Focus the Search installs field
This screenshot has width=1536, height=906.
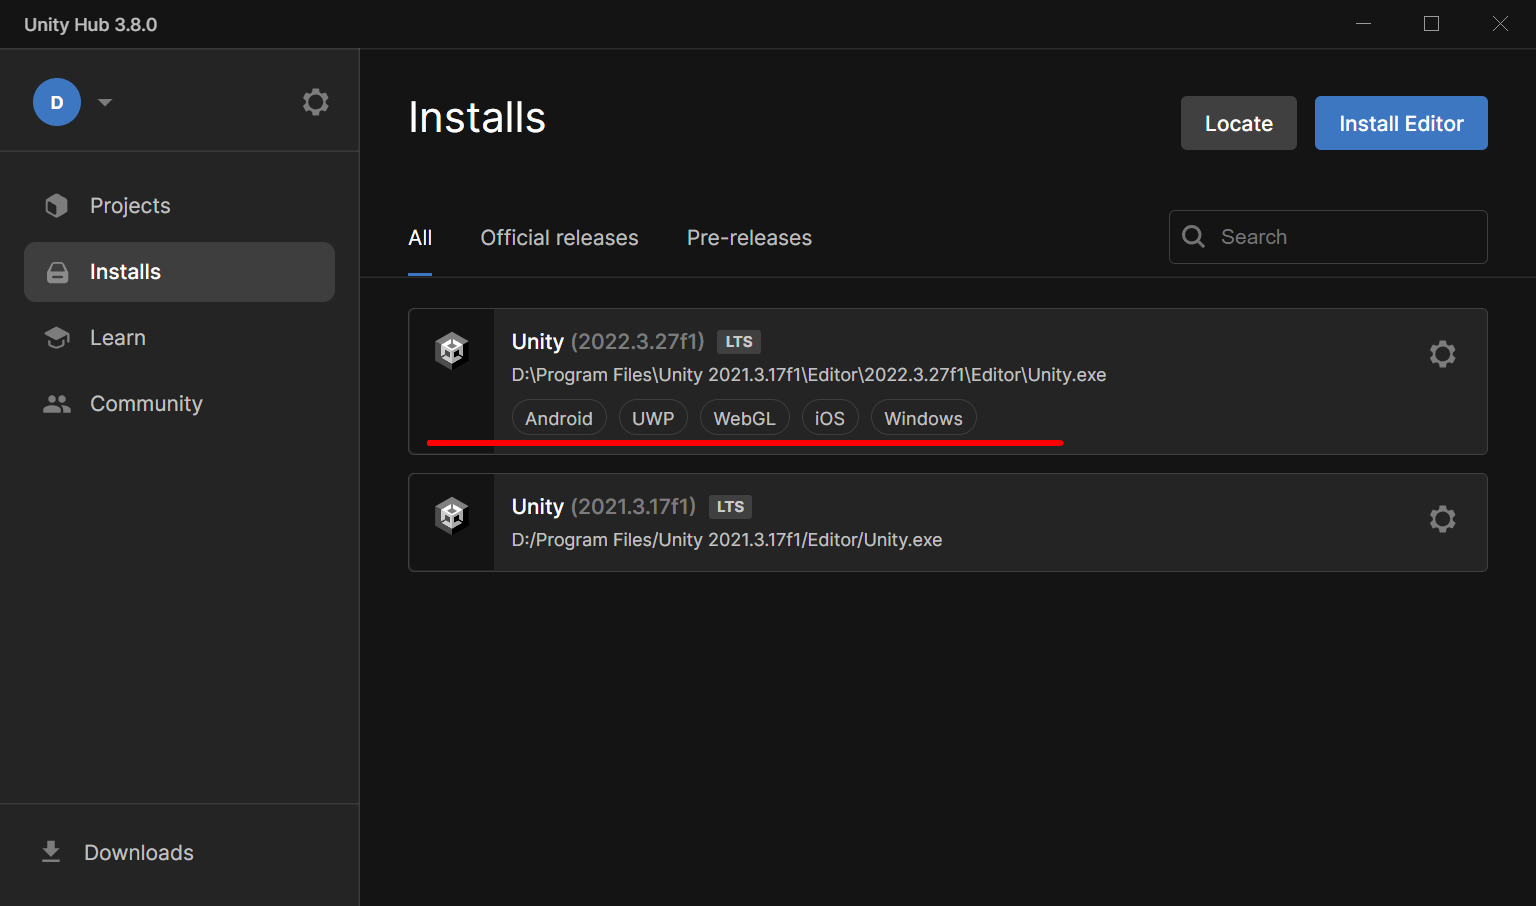1328,237
